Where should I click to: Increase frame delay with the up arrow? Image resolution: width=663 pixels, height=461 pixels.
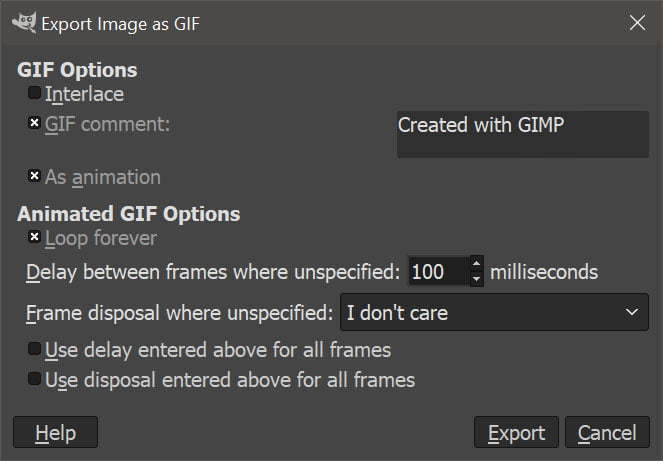[477, 263]
